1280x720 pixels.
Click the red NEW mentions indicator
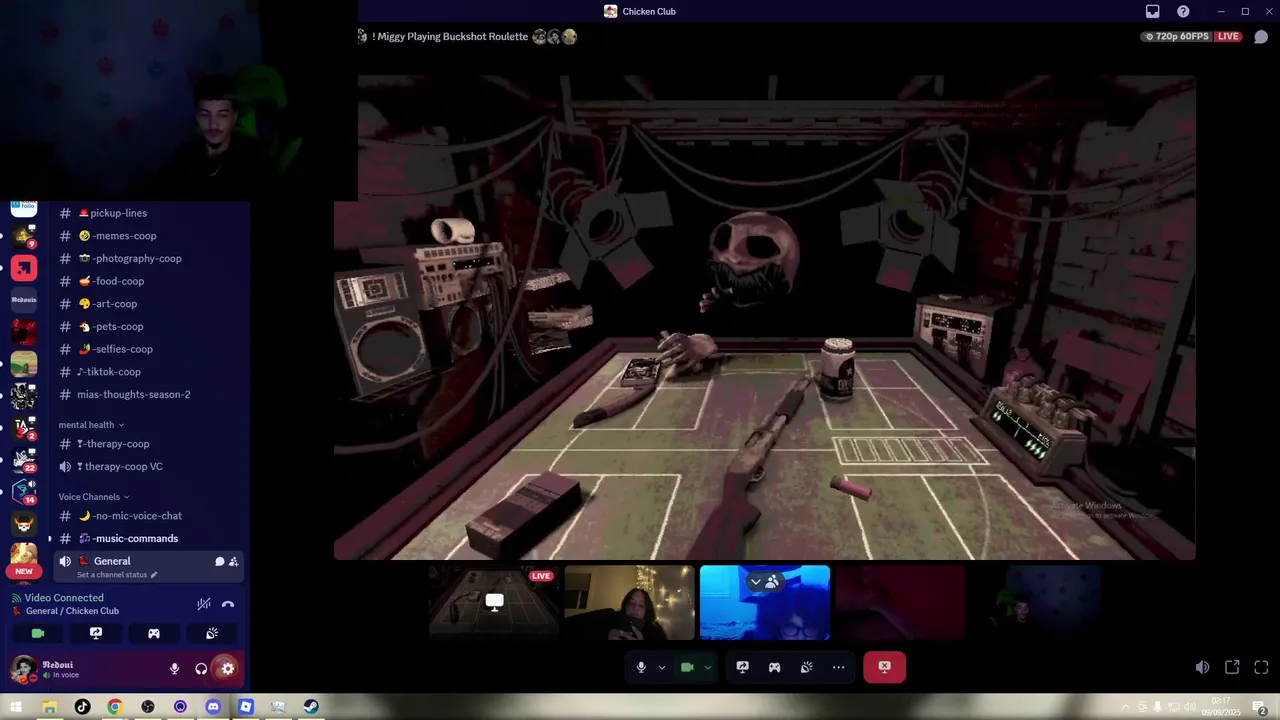[x=24, y=571]
